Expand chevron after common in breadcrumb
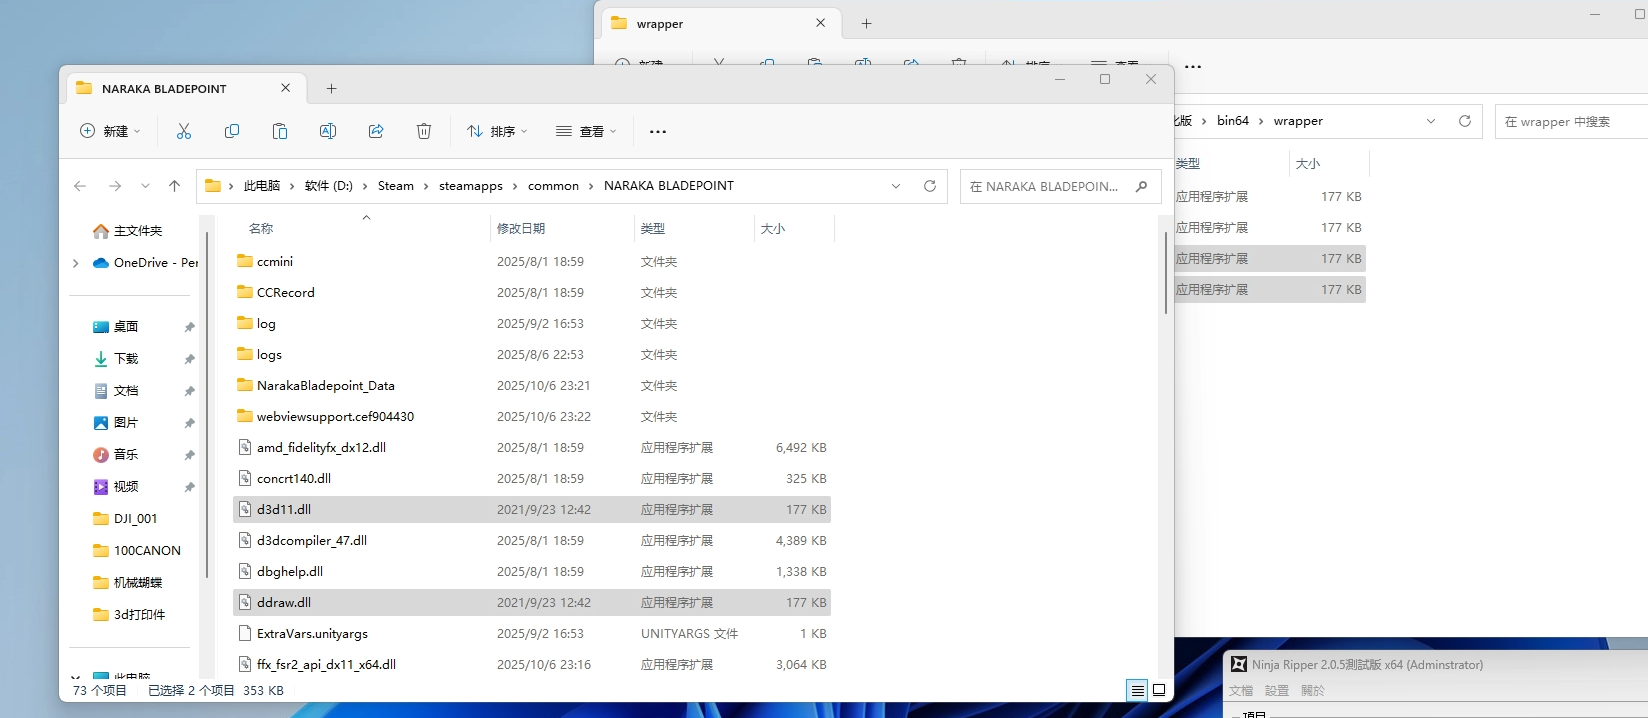This screenshot has height=718, width=1648. click(592, 186)
